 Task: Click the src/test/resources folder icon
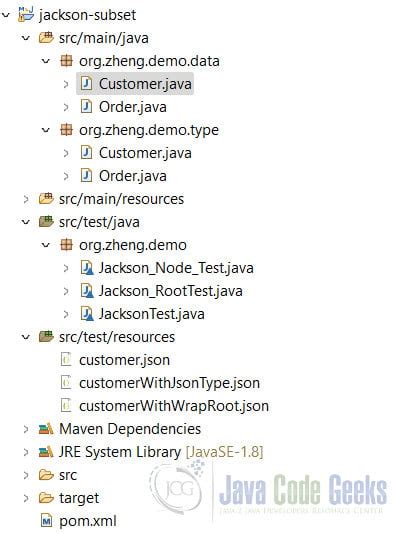46,337
